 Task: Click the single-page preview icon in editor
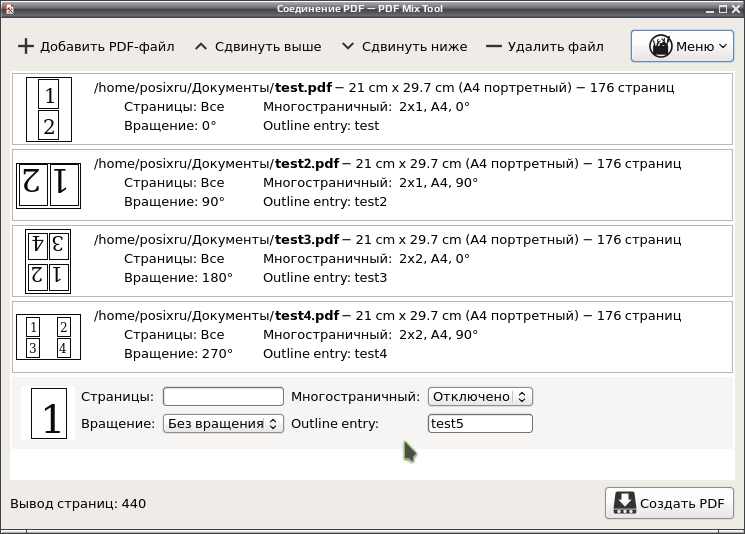[49, 413]
